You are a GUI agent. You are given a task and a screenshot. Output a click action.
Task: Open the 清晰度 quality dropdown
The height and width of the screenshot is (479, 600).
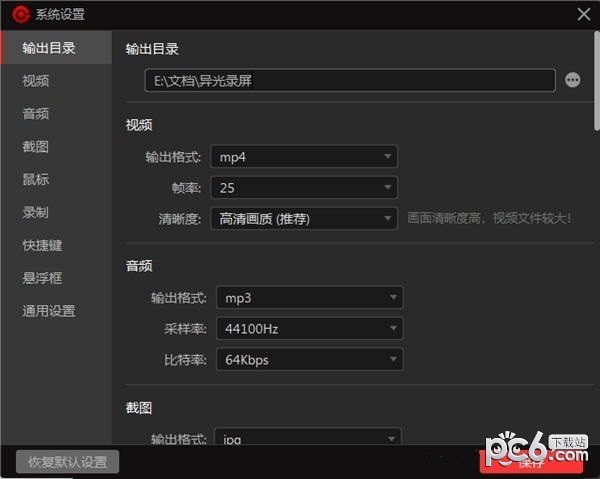tap(302, 218)
